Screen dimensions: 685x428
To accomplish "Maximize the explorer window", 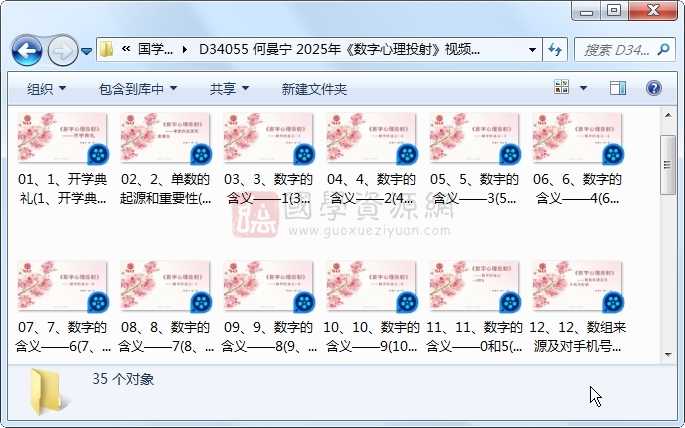I will (x=614, y=11).
